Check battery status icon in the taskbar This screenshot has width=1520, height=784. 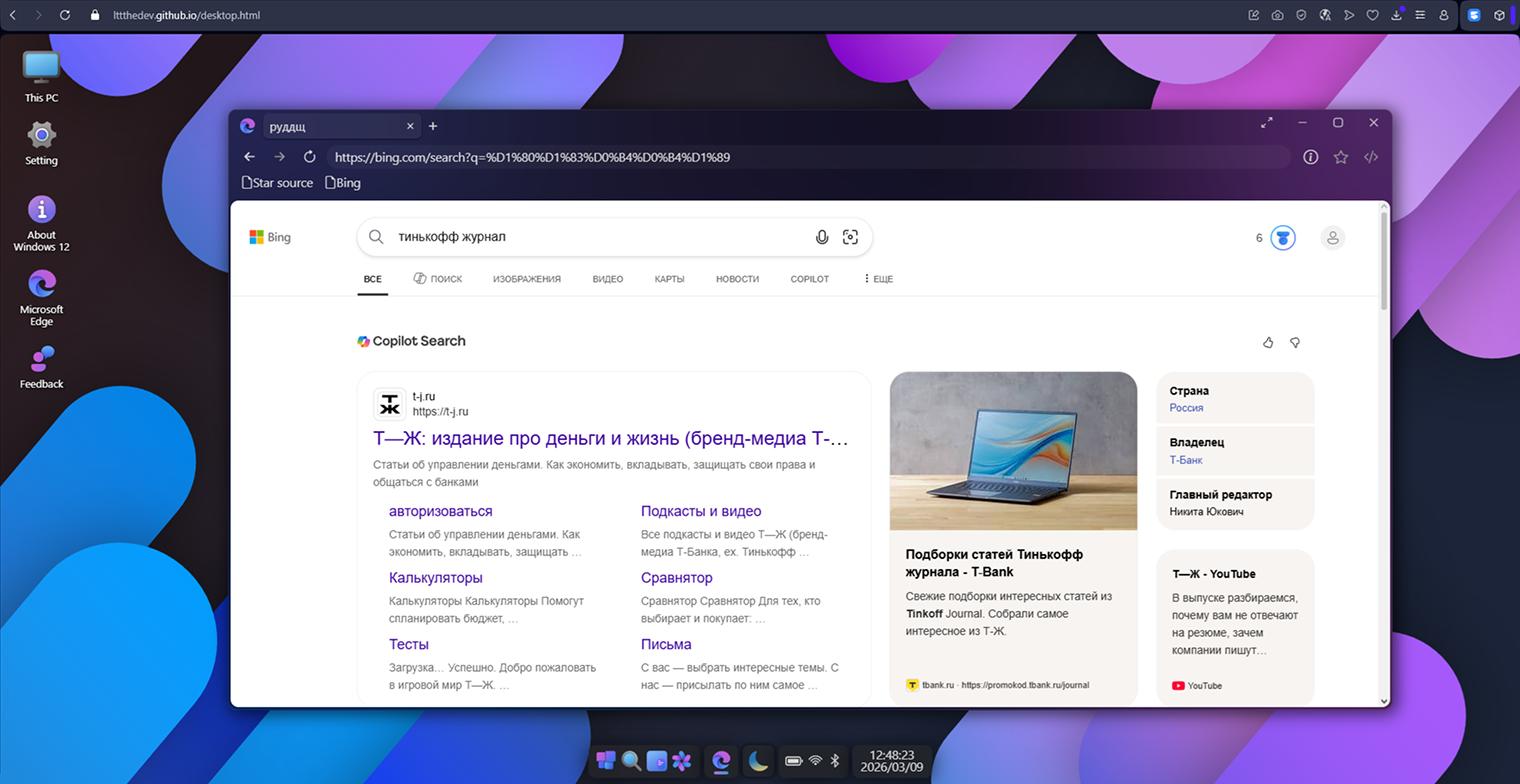[x=794, y=761]
